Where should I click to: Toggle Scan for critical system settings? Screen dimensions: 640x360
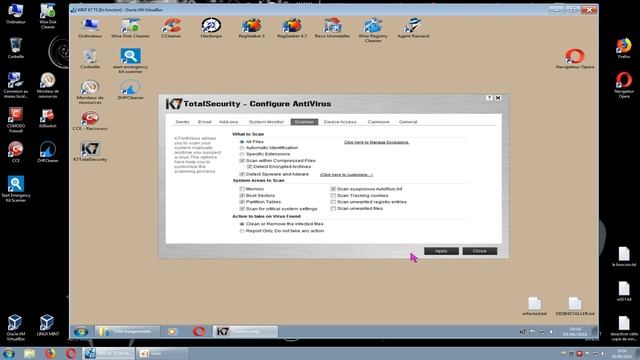click(x=242, y=209)
